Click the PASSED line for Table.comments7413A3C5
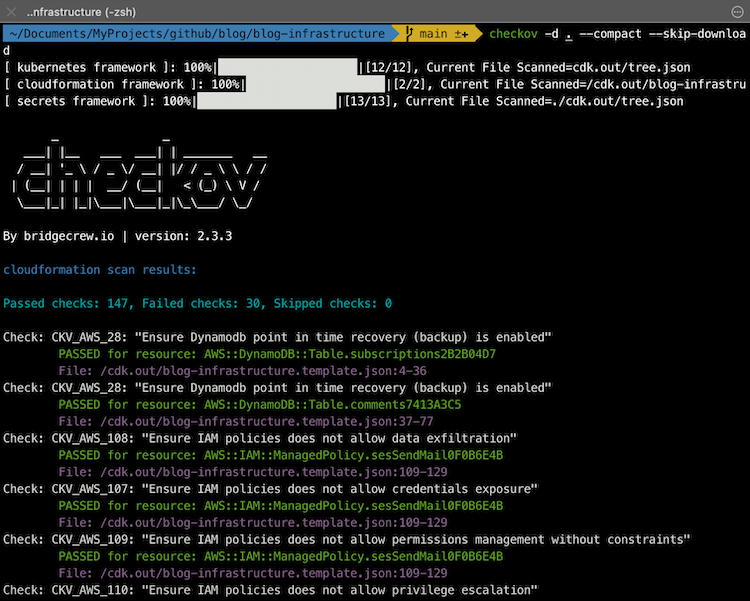 point(260,405)
